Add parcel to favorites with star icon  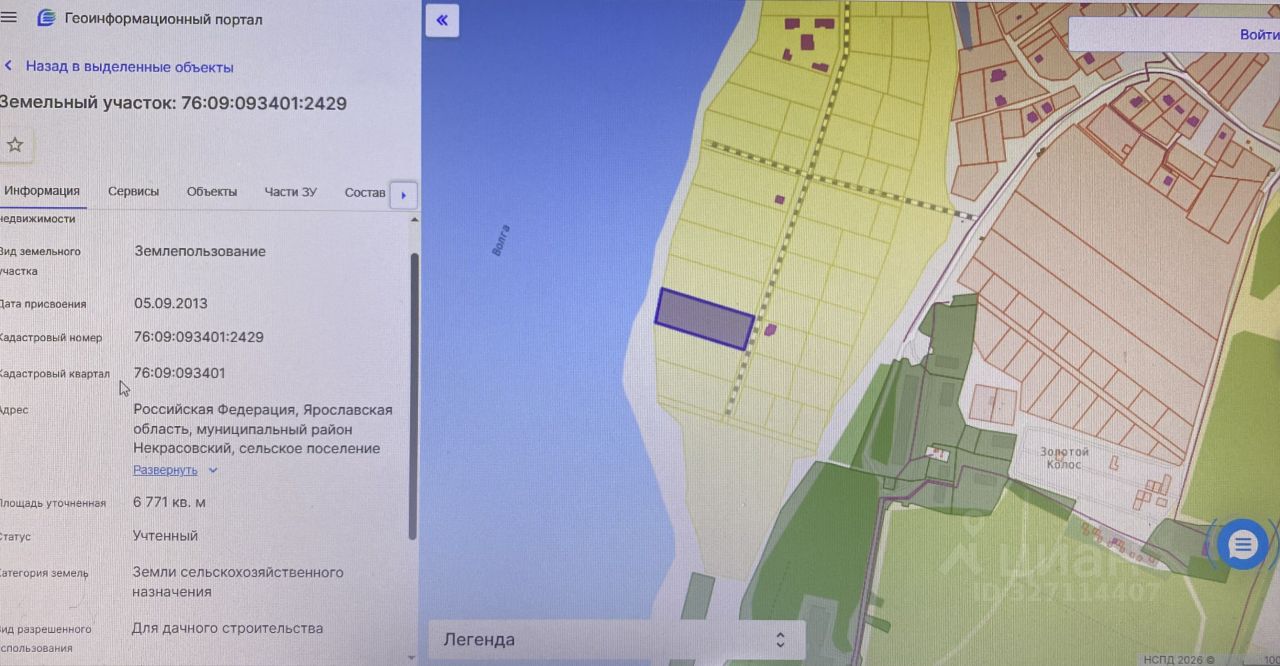click(15, 145)
